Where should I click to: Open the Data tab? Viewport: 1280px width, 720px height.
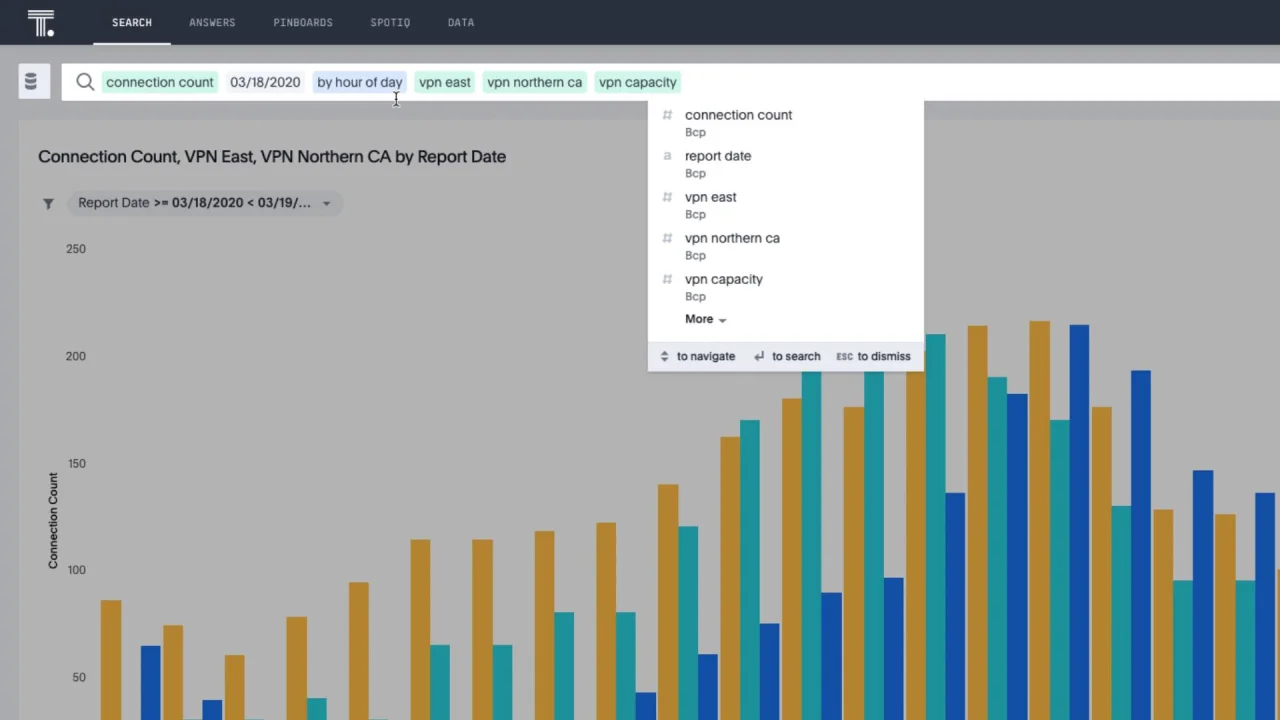click(461, 22)
